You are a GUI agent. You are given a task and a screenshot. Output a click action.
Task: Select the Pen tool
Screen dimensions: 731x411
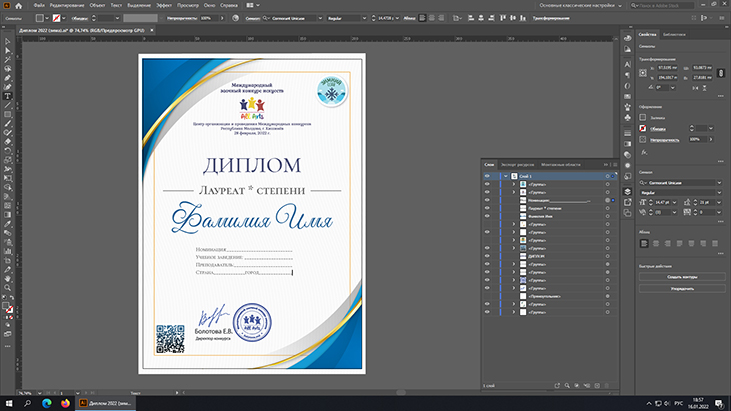(7, 77)
